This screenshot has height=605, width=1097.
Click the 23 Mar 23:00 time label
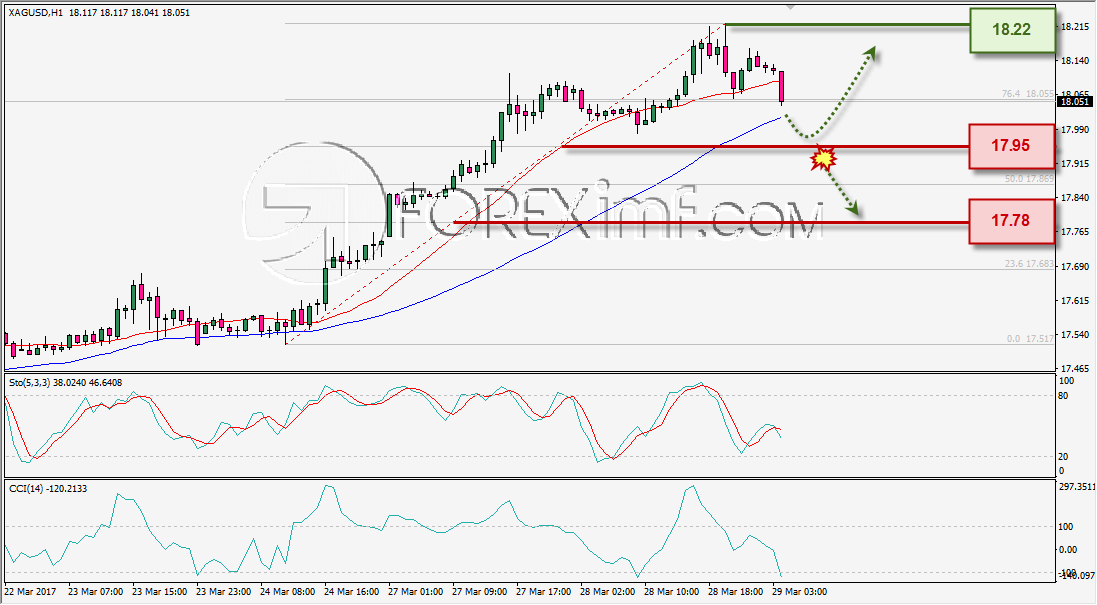click(x=223, y=592)
